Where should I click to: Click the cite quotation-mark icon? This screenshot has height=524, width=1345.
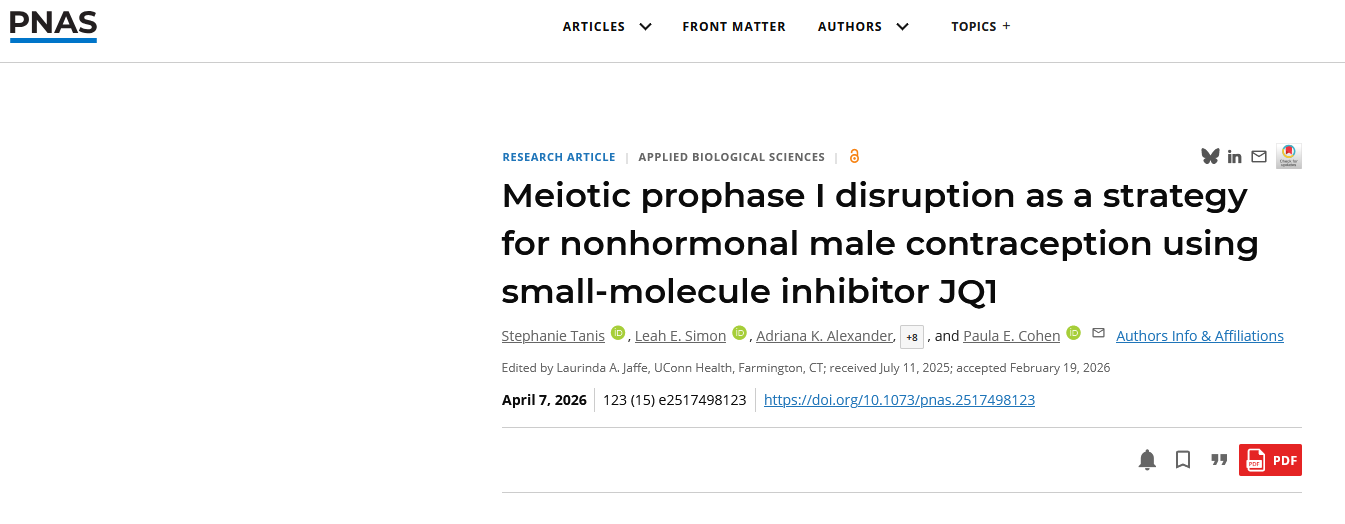click(1219, 460)
